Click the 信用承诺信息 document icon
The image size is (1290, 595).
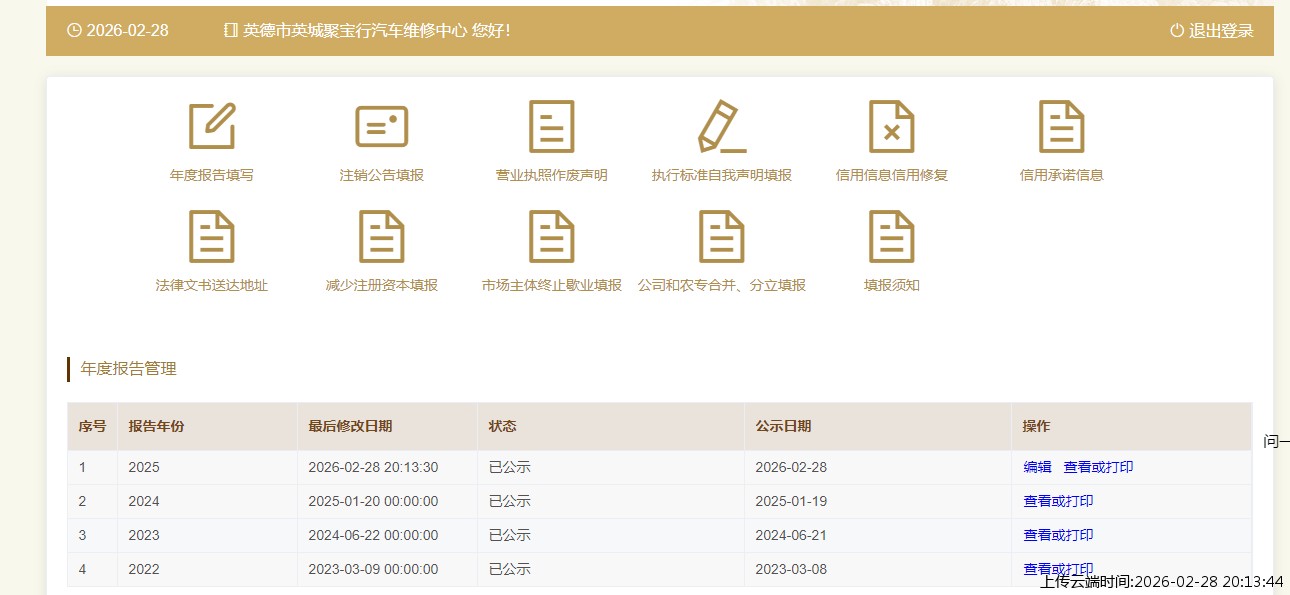point(1061,127)
